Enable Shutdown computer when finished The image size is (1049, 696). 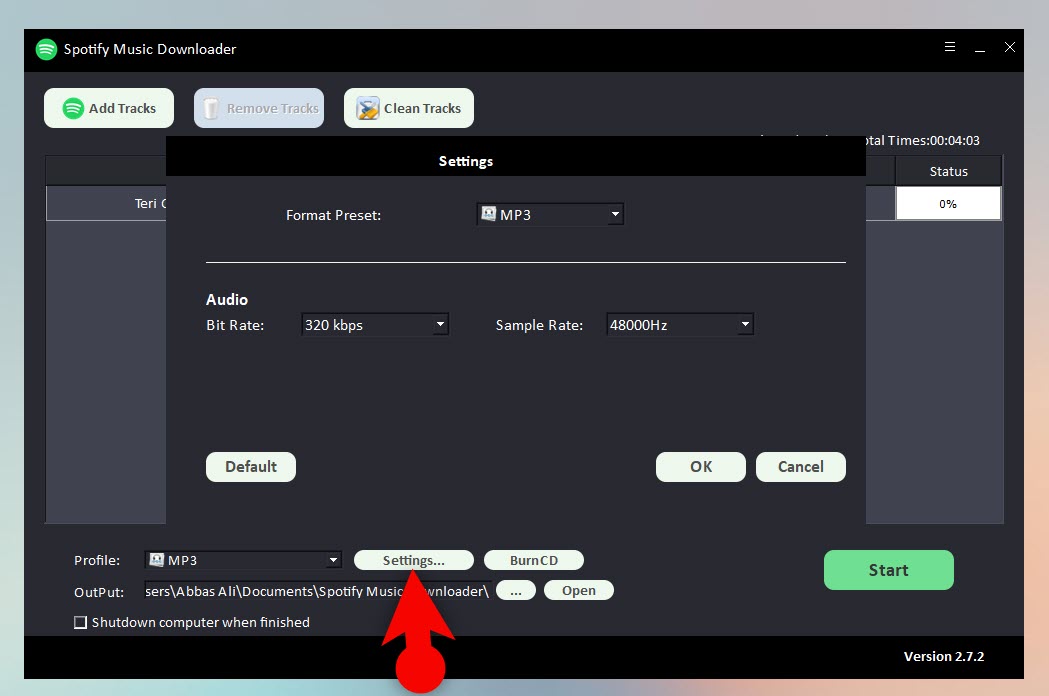tap(80, 622)
